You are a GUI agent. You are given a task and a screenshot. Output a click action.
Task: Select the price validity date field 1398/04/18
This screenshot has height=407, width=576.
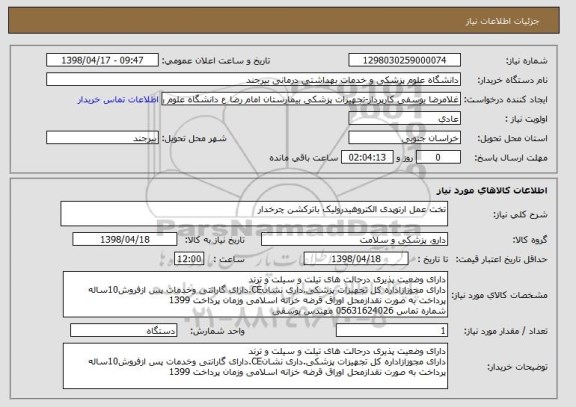[356, 259]
